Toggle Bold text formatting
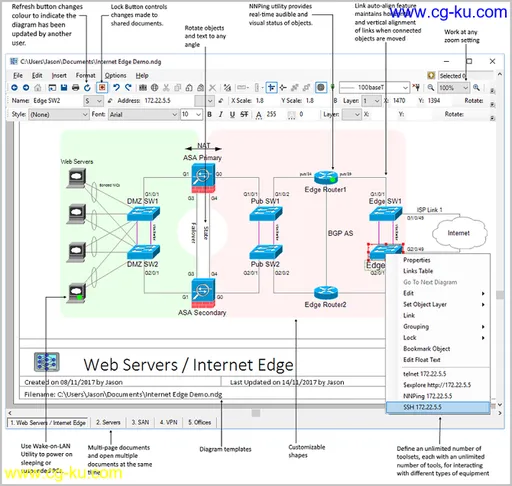The image size is (512, 486). coord(210,114)
